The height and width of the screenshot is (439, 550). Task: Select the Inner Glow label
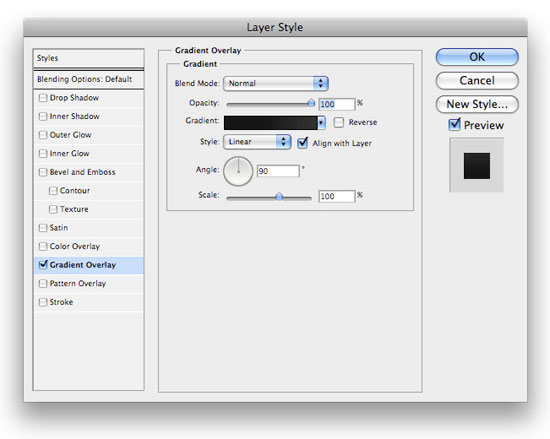[69, 153]
